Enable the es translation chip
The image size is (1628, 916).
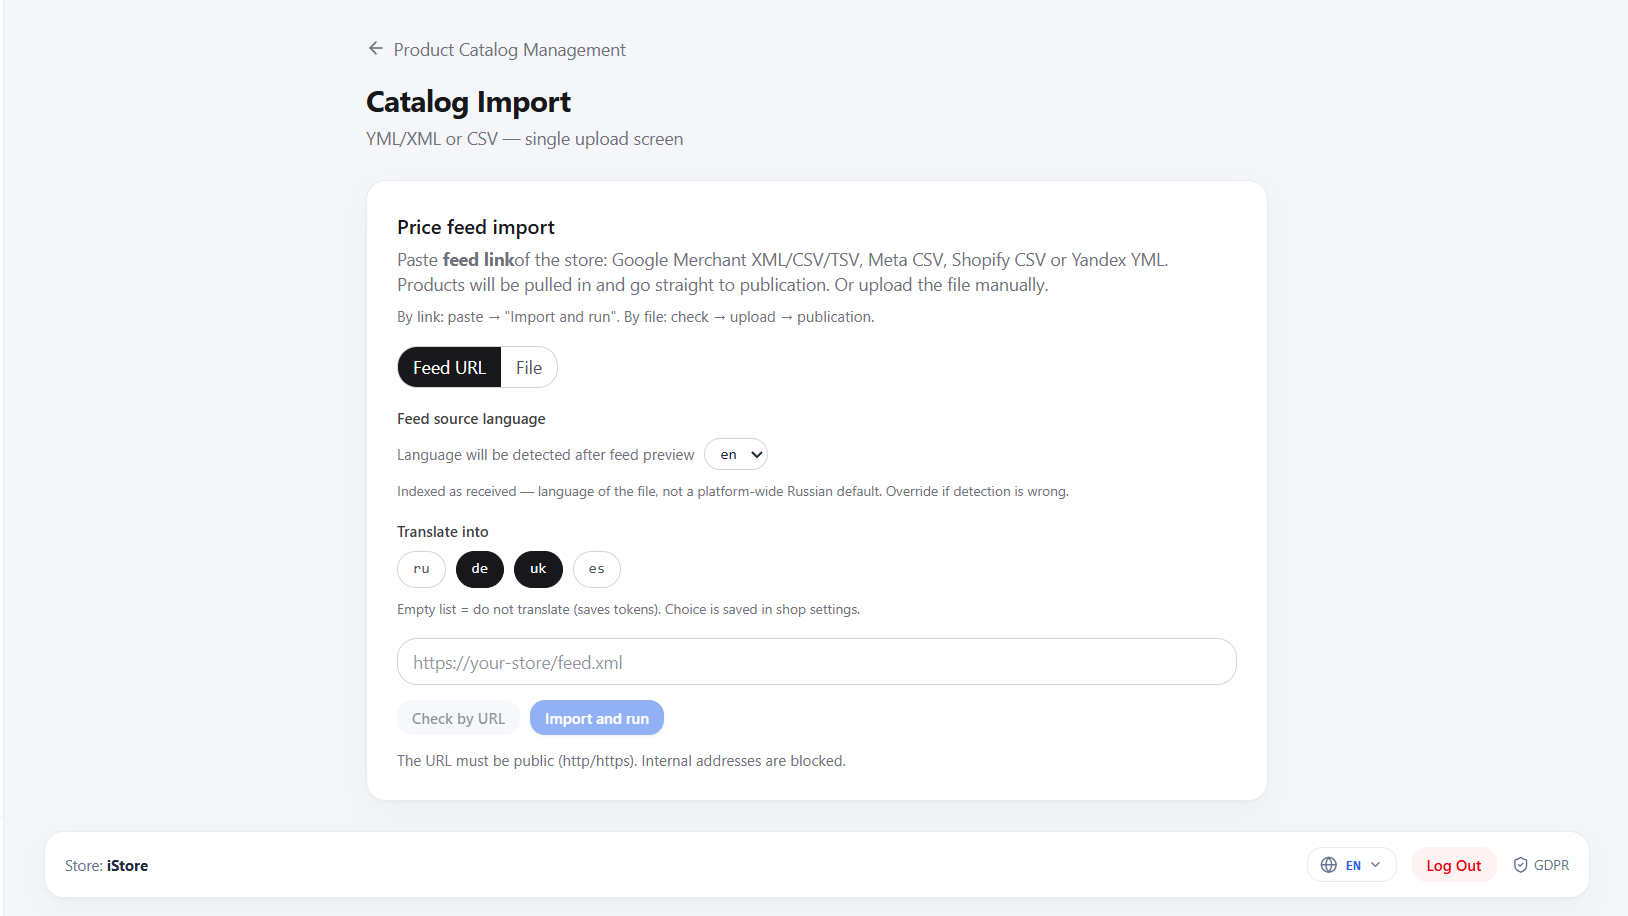pyautogui.click(x=597, y=569)
